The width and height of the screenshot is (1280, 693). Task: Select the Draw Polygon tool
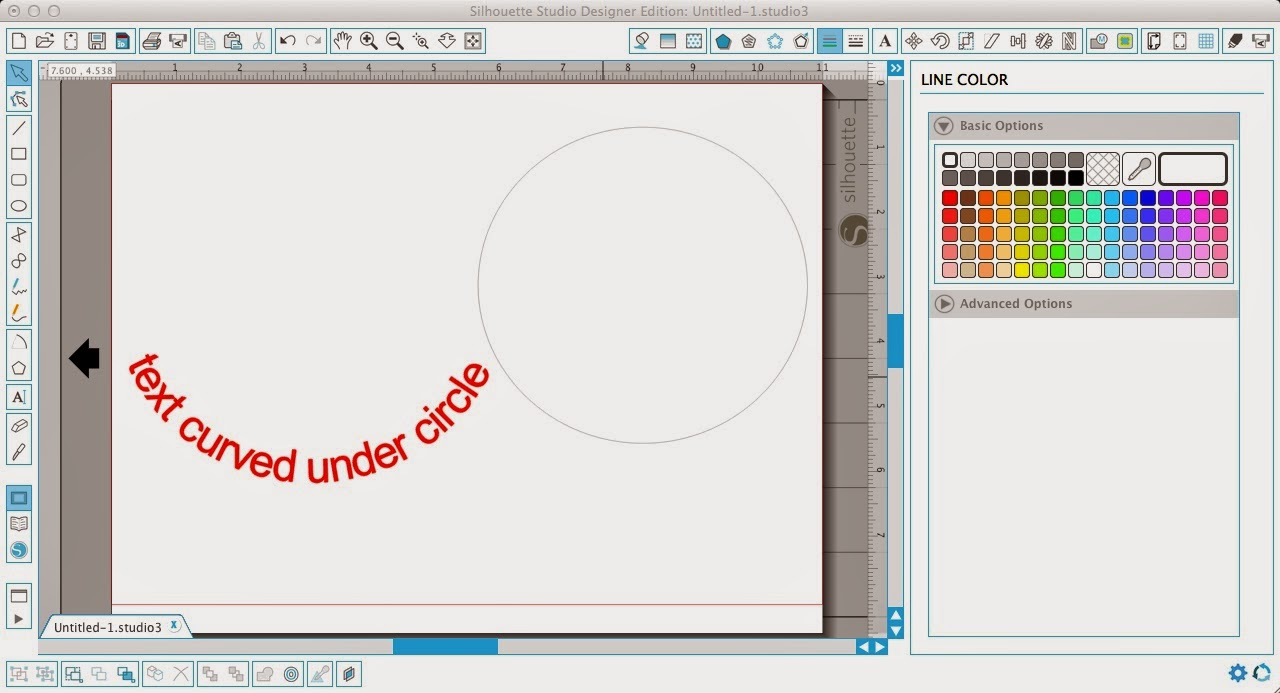17,367
